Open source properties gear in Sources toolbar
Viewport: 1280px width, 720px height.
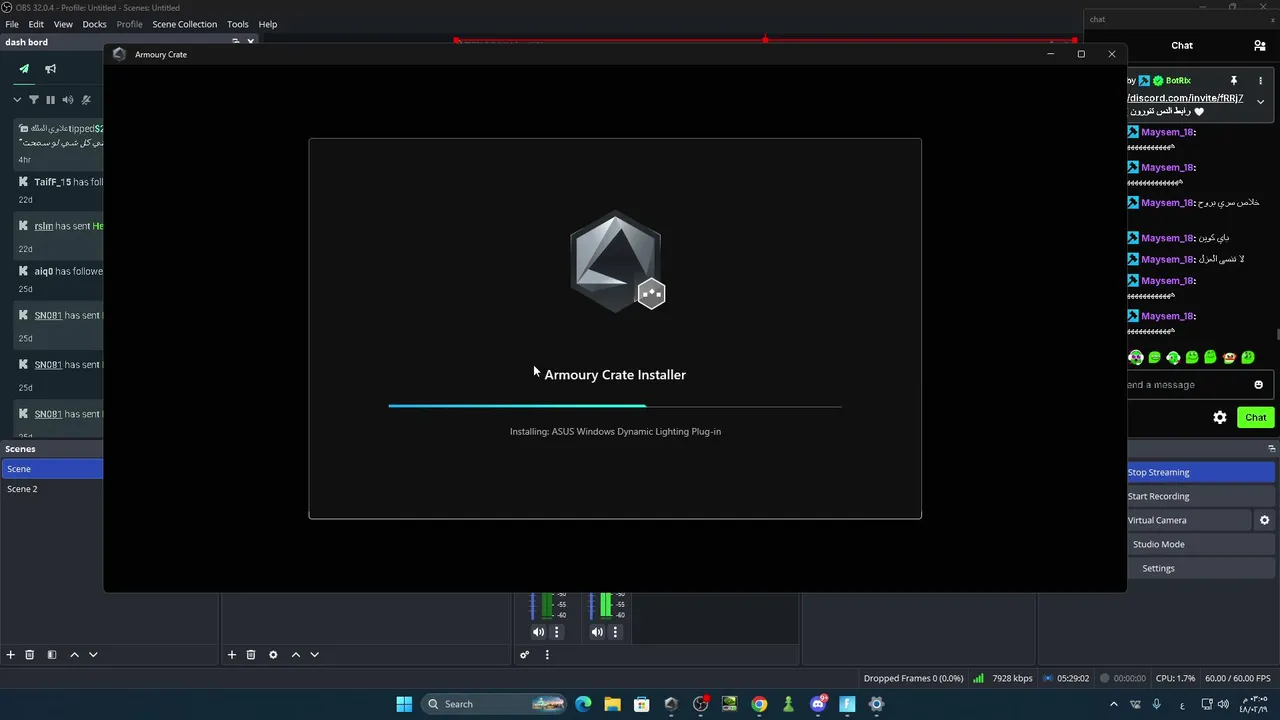[x=273, y=655]
